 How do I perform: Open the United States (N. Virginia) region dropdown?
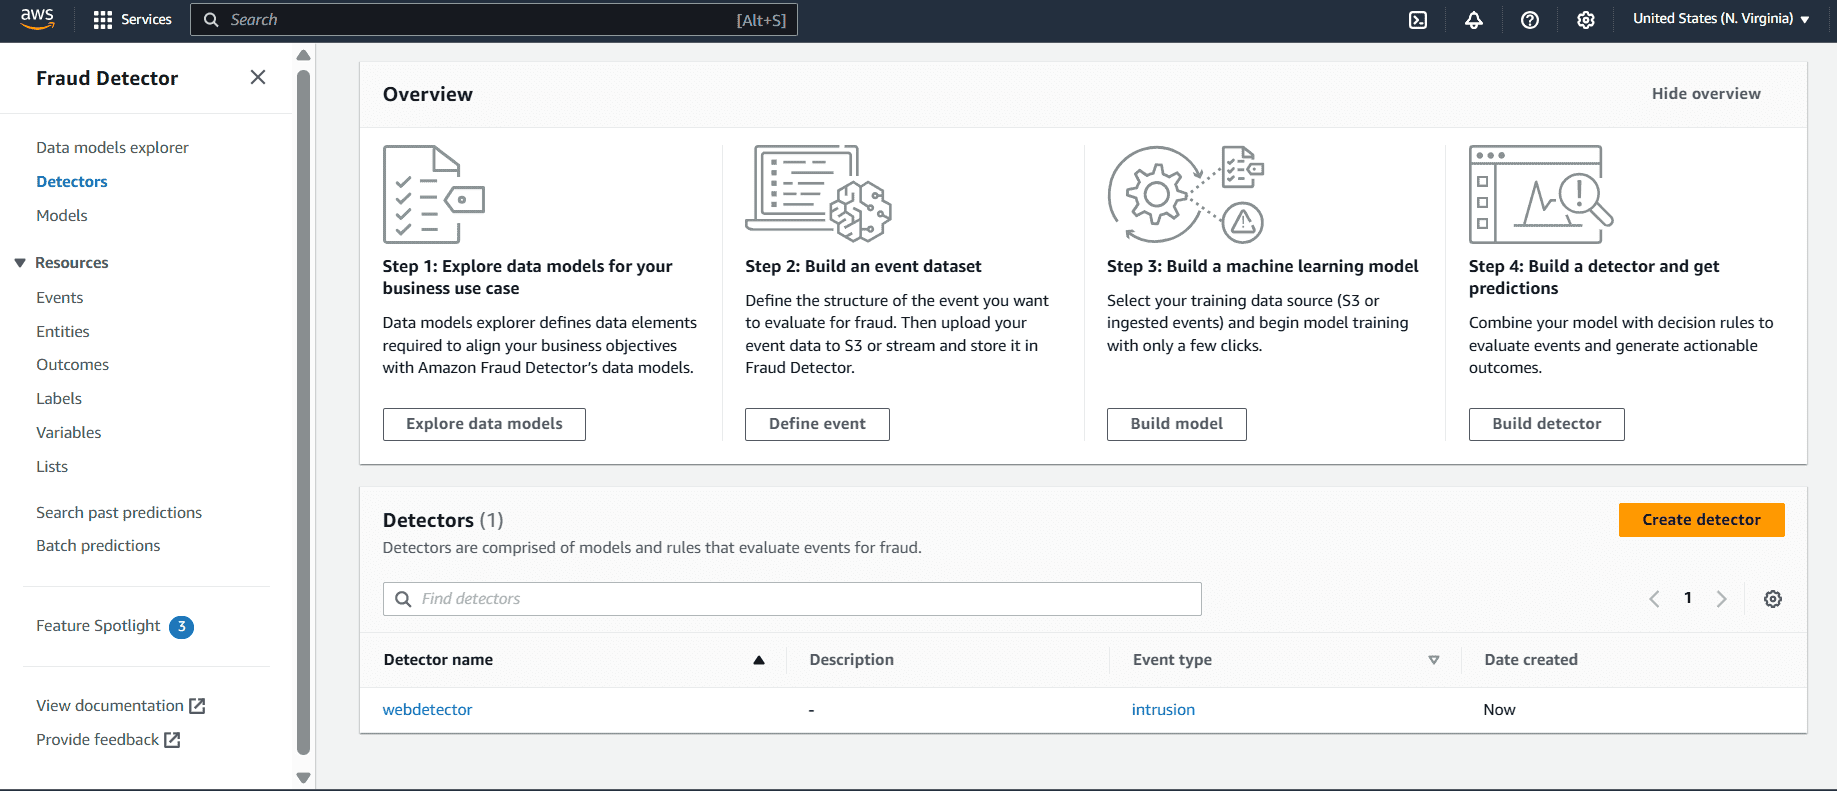1721,19
